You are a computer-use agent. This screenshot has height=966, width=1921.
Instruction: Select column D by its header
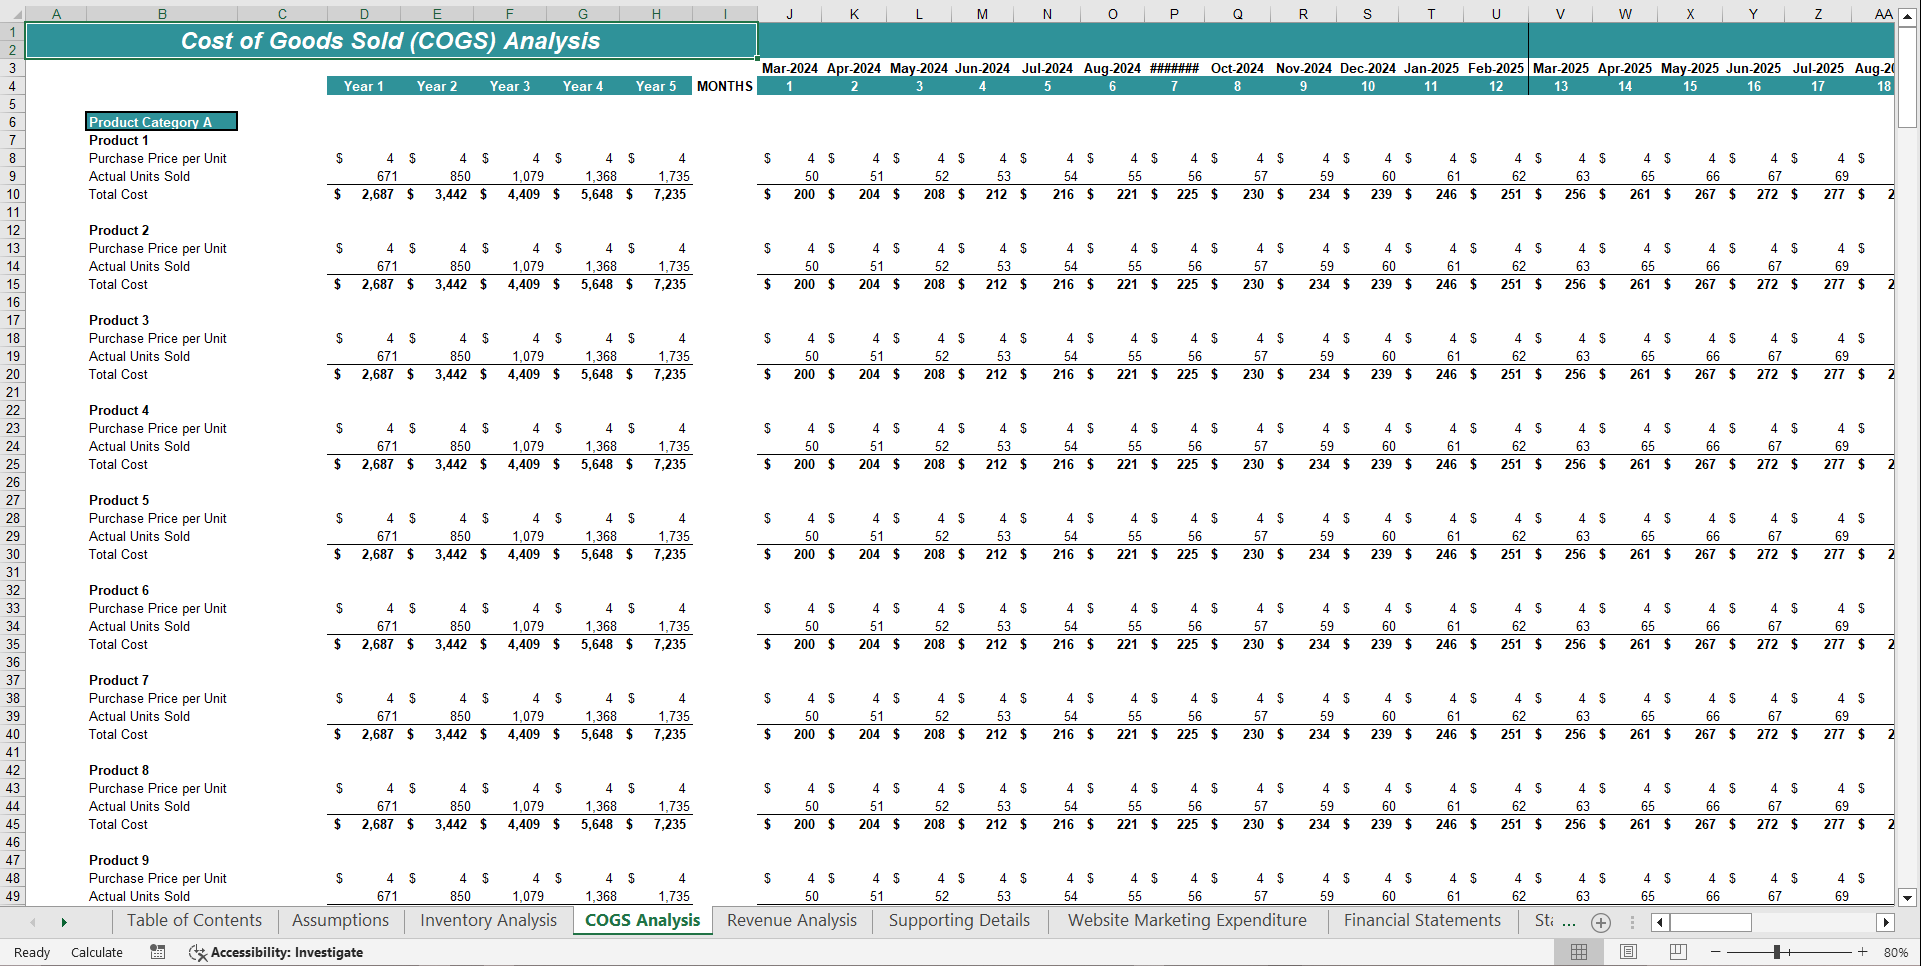364,13
